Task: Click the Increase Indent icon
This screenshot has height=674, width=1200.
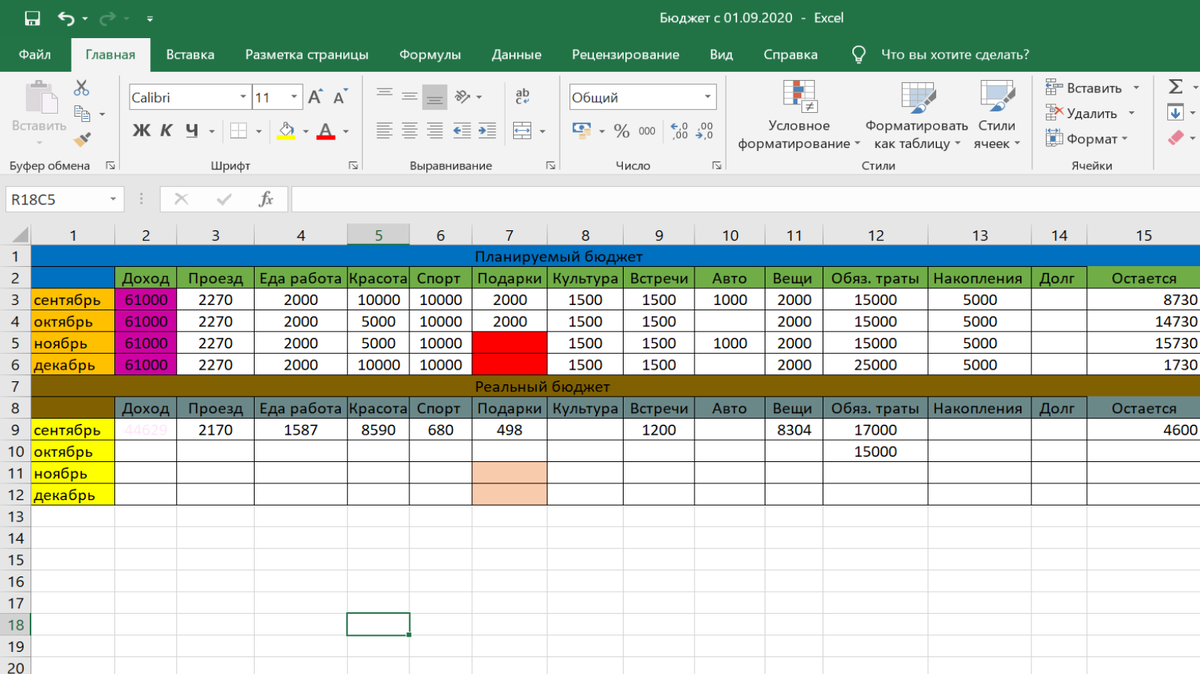Action: tap(487, 131)
